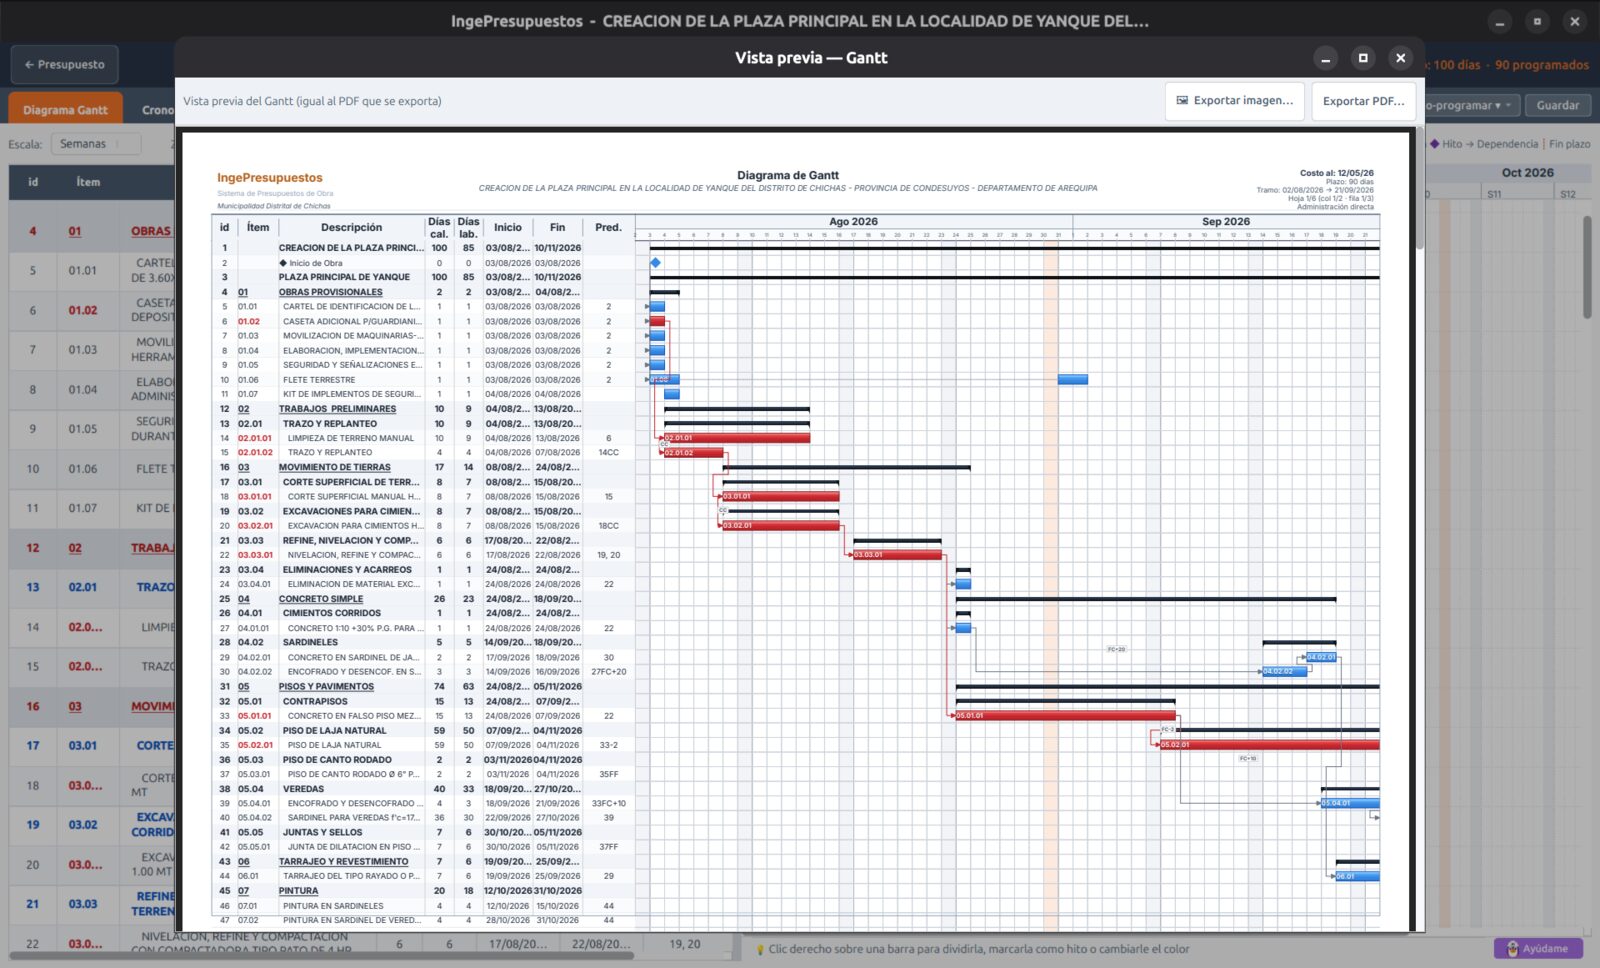Viewport: 1600px width, 968px height.
Task: Click the Sep 2026 month header
Action: pos(1226,222)
